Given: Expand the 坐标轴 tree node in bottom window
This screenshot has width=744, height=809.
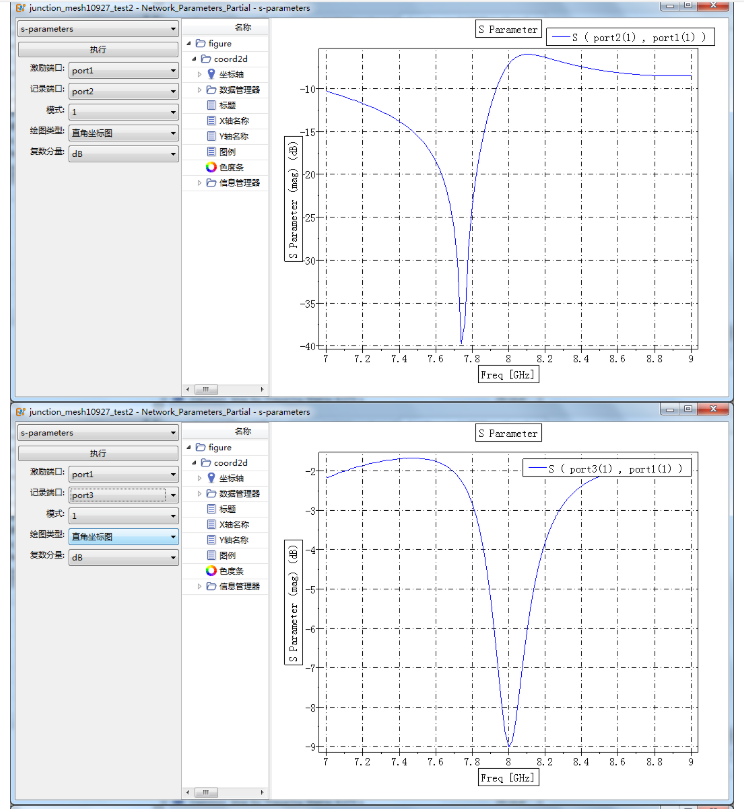Looking at the screenshot, I should [x=199, y=478].
